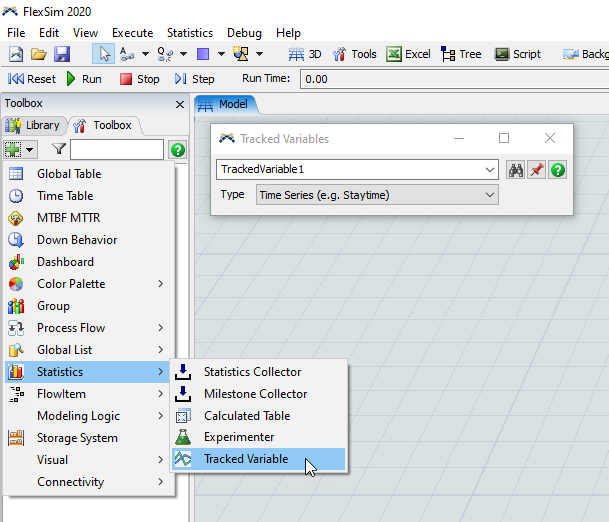Viewport: 609px width, 522px height.
Task: Add a Statistics Collector
Action: coord(259,372)
